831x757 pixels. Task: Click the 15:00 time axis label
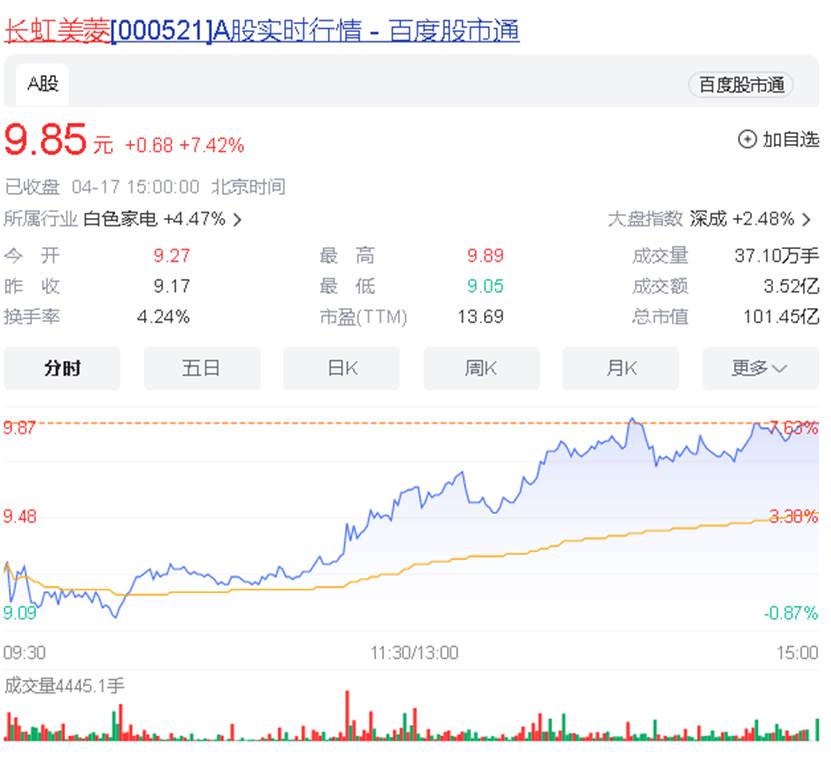click(798, 653)
